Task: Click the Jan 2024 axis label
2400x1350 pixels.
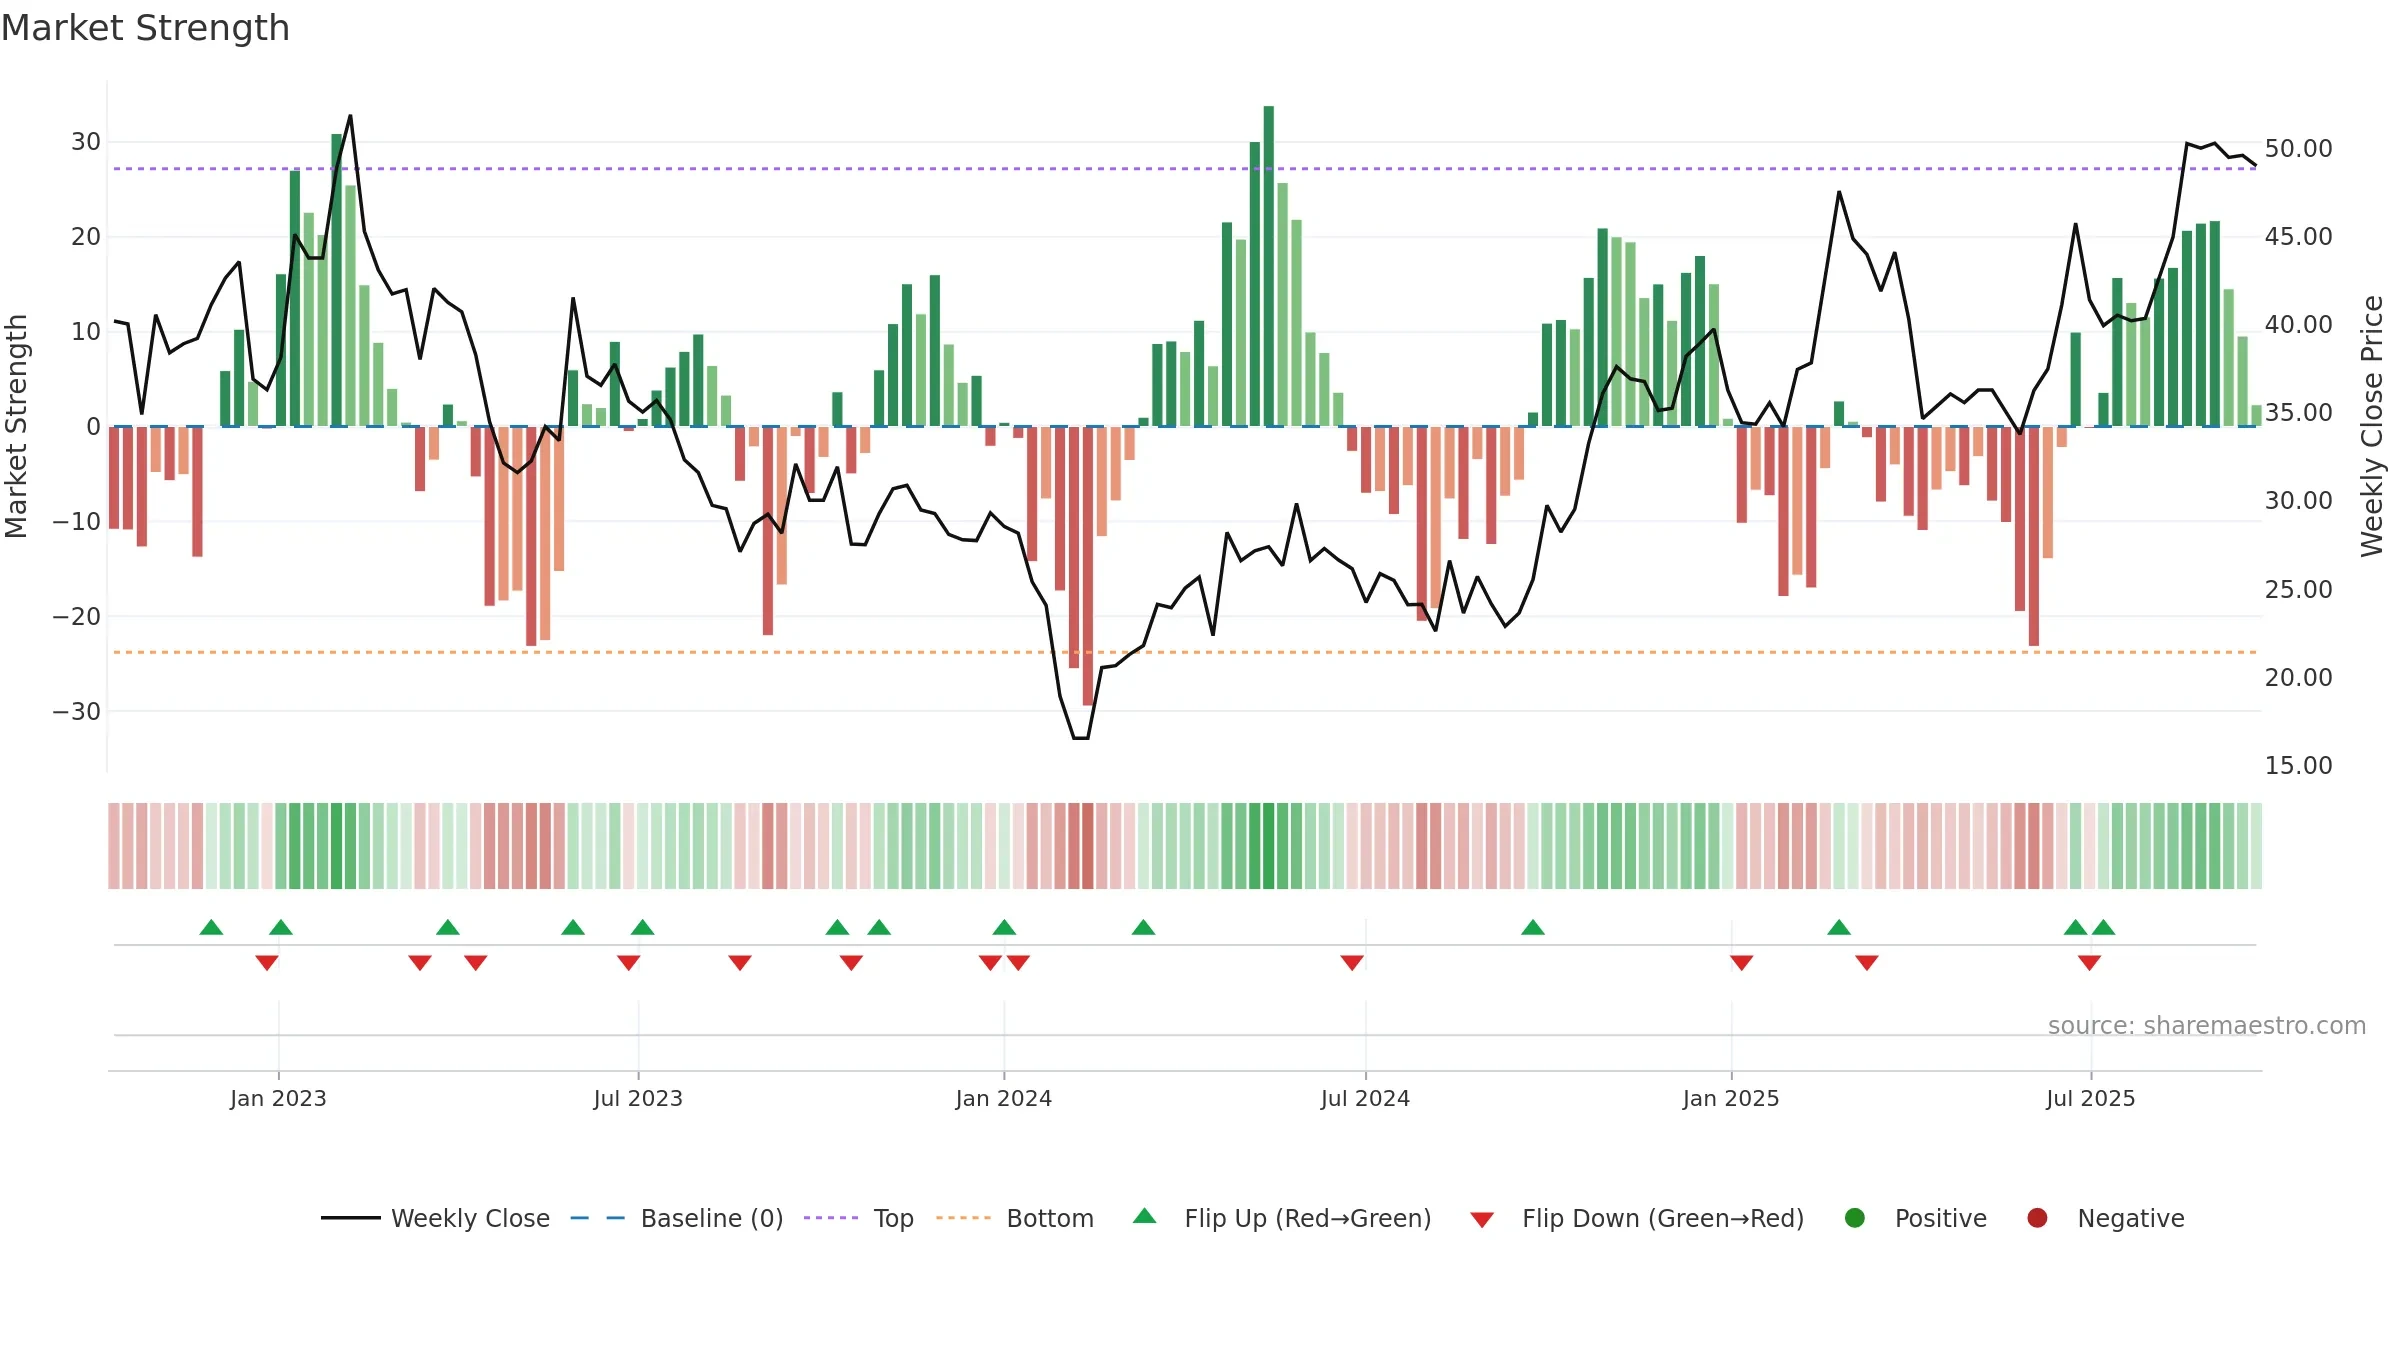Action: [1004, 1098]
